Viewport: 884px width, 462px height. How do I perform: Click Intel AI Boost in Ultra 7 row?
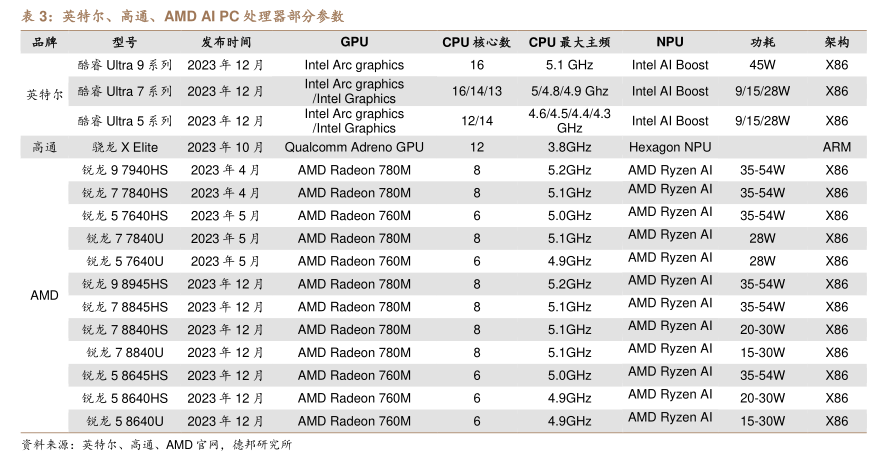(670, 91)
